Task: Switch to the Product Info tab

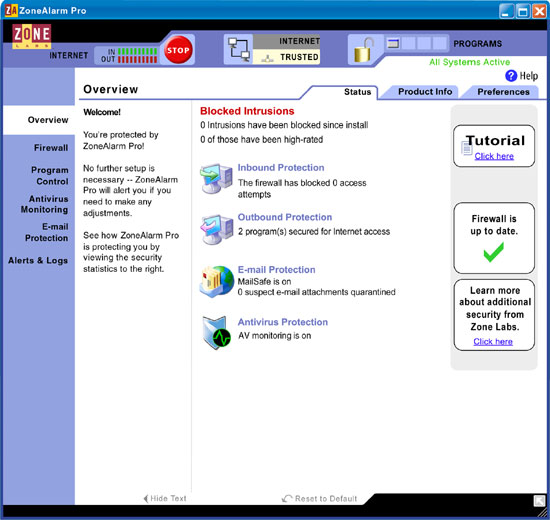Action: tap(425, 92)
